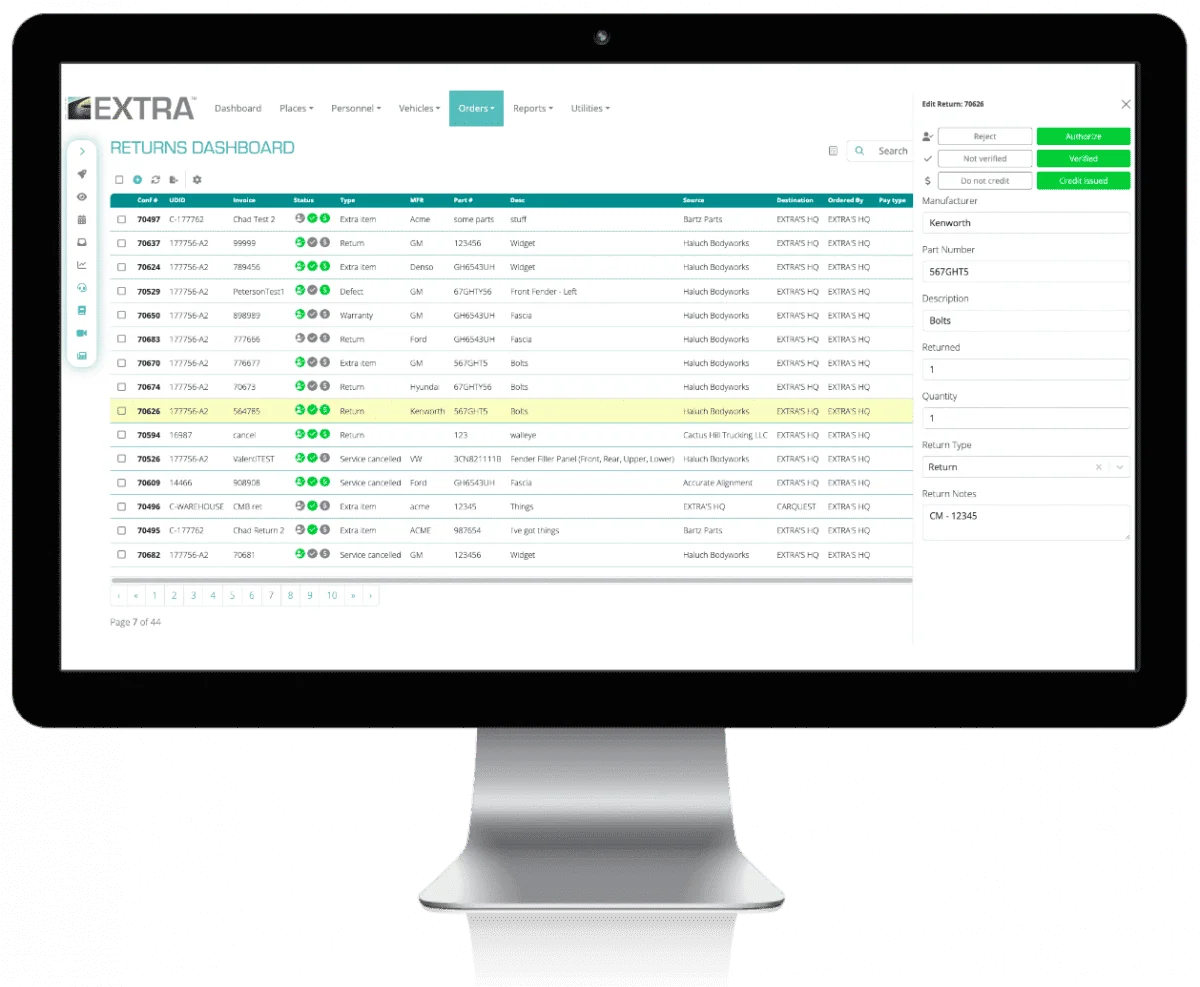Refresh the returns list
1200x987 pixels.
click(155, 180)
